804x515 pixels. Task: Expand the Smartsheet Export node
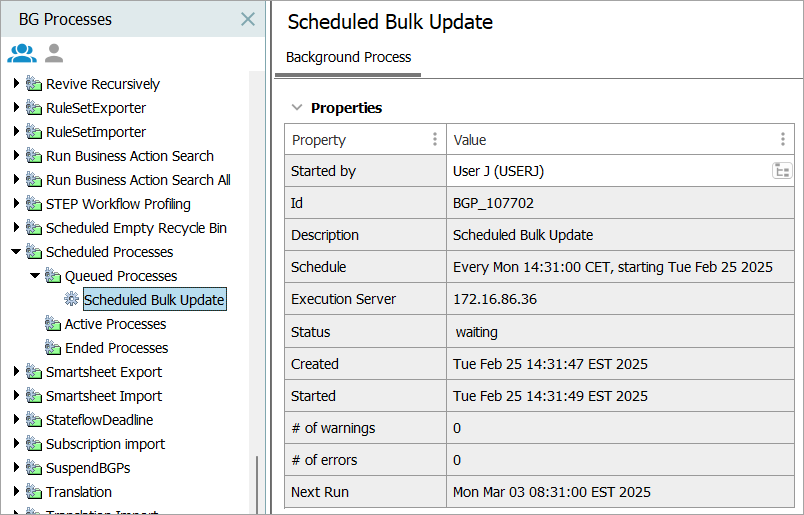point(16,372)
